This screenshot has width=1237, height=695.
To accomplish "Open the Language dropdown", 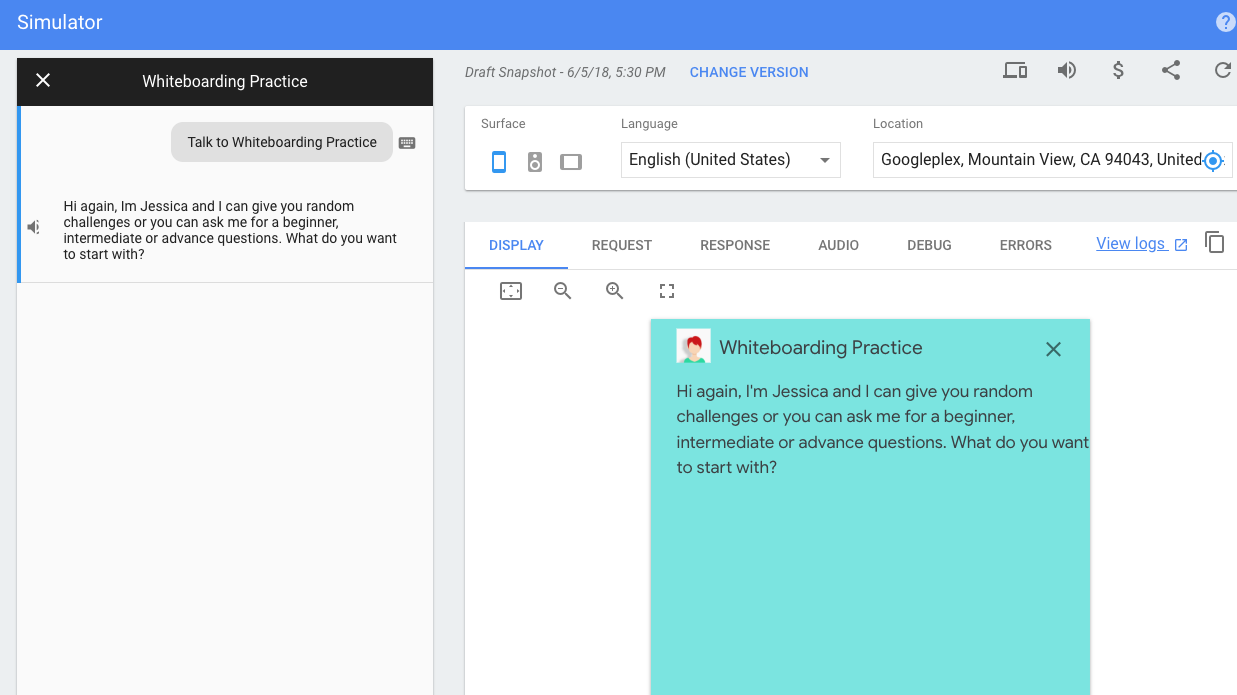I will point(731,160).
